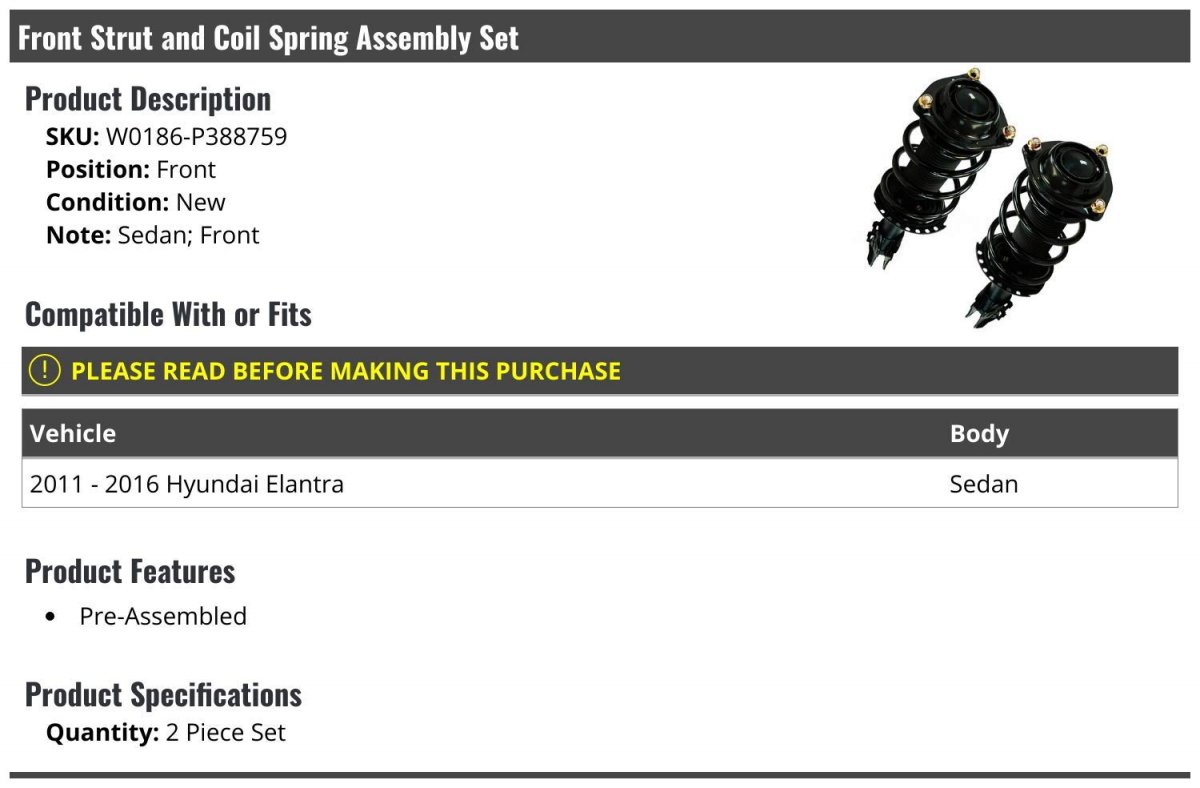Viewport: 1200px width, 788px height.
Task: Click the yellow exclamation warning icon
Action: coord(45,371)
